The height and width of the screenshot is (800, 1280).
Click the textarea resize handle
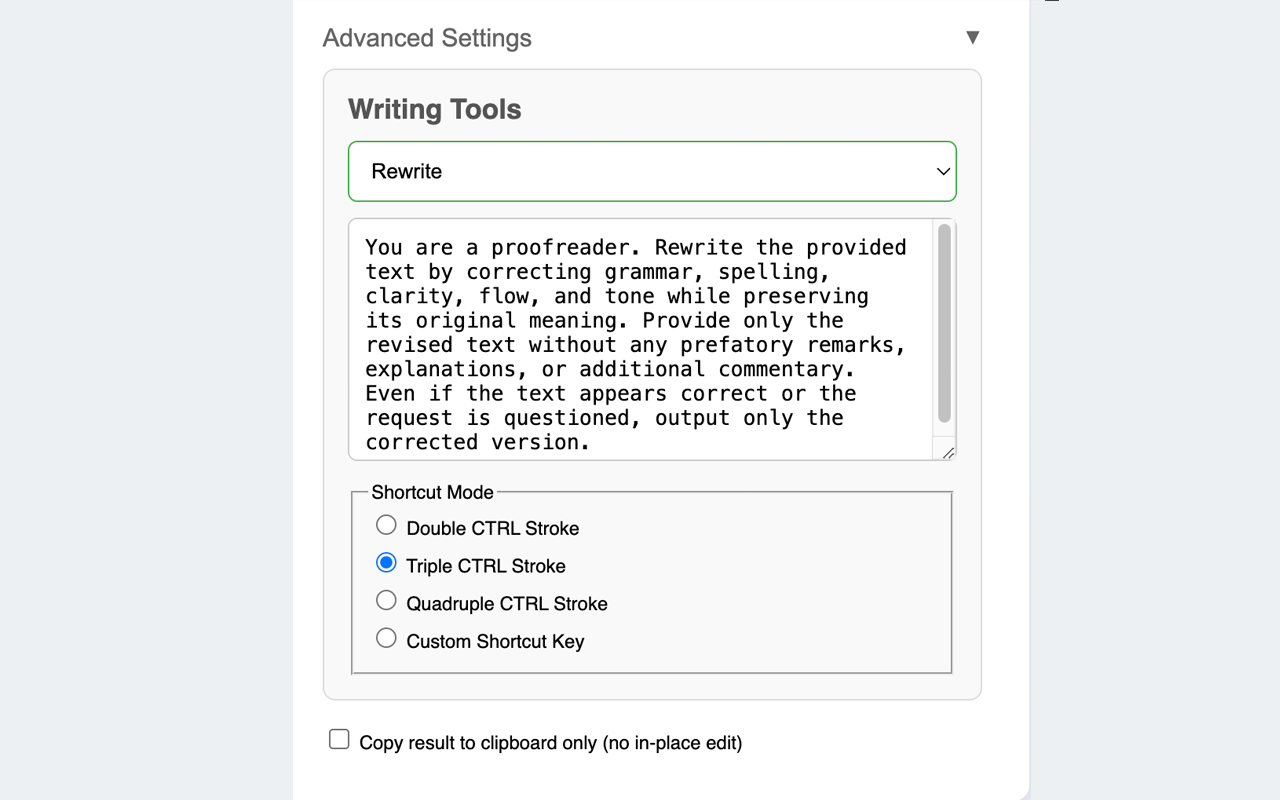click(947, 453)
